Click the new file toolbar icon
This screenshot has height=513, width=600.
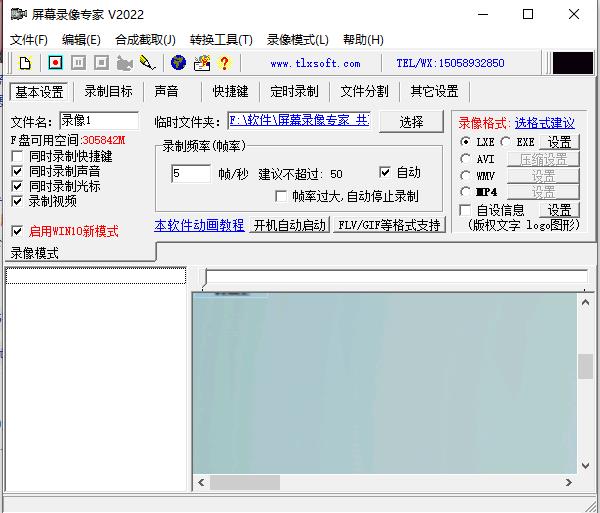pyautogui.click(x=25, y=63)
